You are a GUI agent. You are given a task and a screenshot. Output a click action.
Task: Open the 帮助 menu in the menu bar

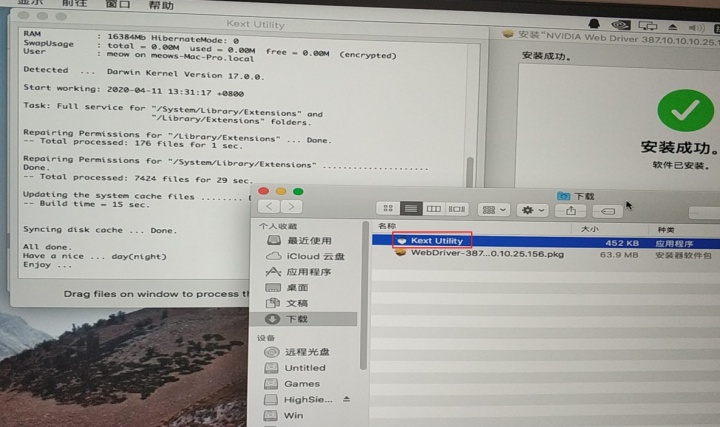(161, 5)
